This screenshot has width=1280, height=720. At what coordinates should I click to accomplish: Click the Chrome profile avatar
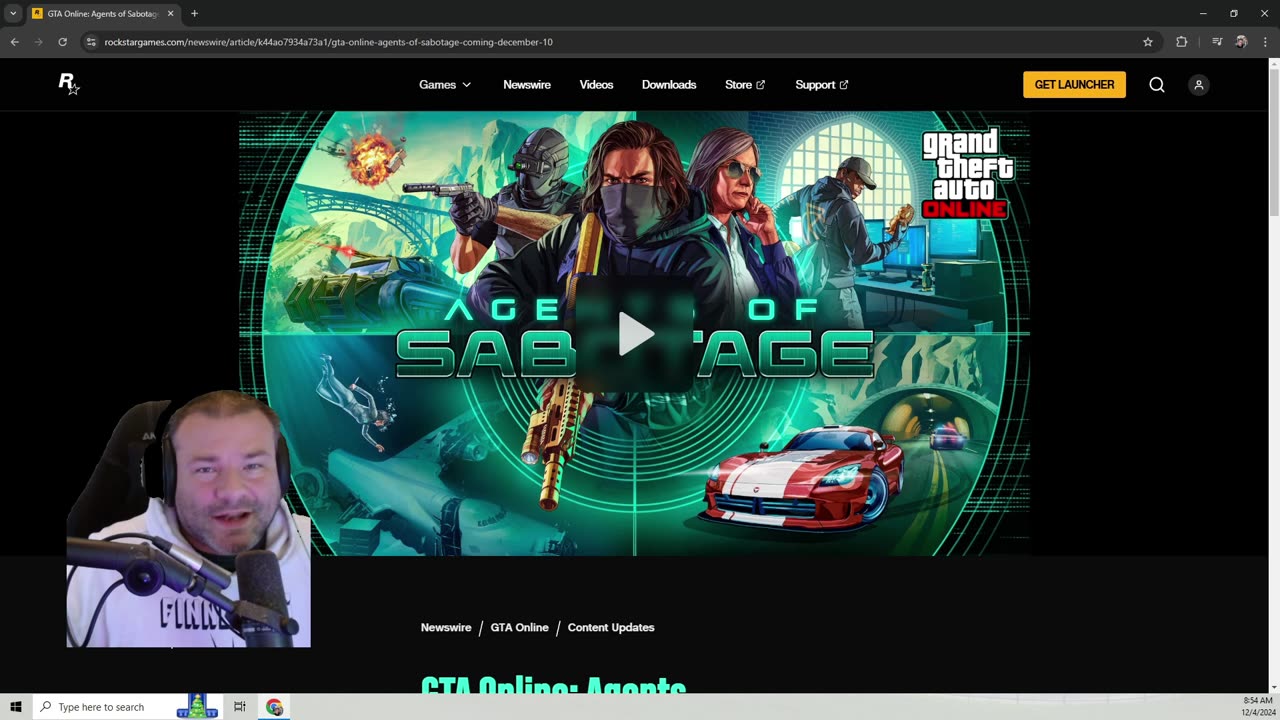coord(1241,42)
